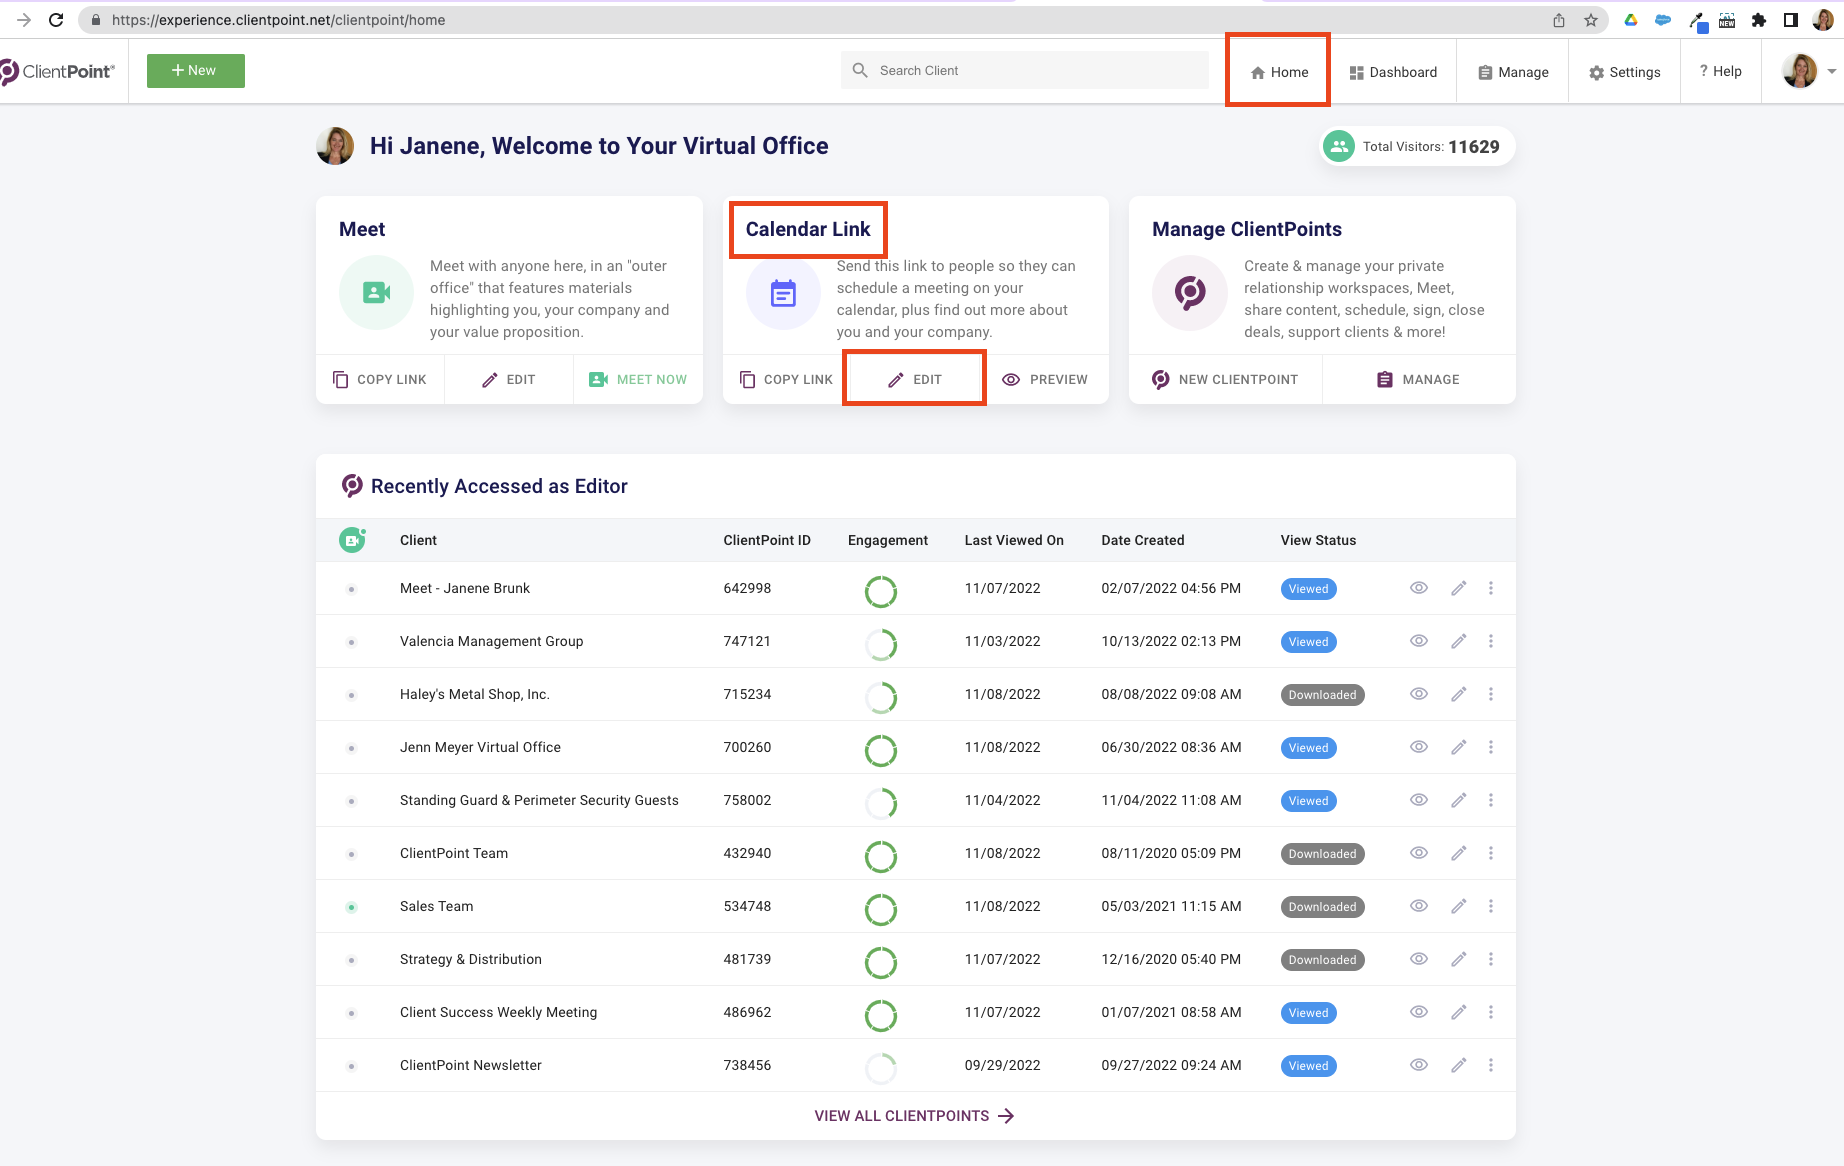This screenshot has width=1844, height=1166.
Task: Copy the Meet link
Action: click(x=380, y=379)
